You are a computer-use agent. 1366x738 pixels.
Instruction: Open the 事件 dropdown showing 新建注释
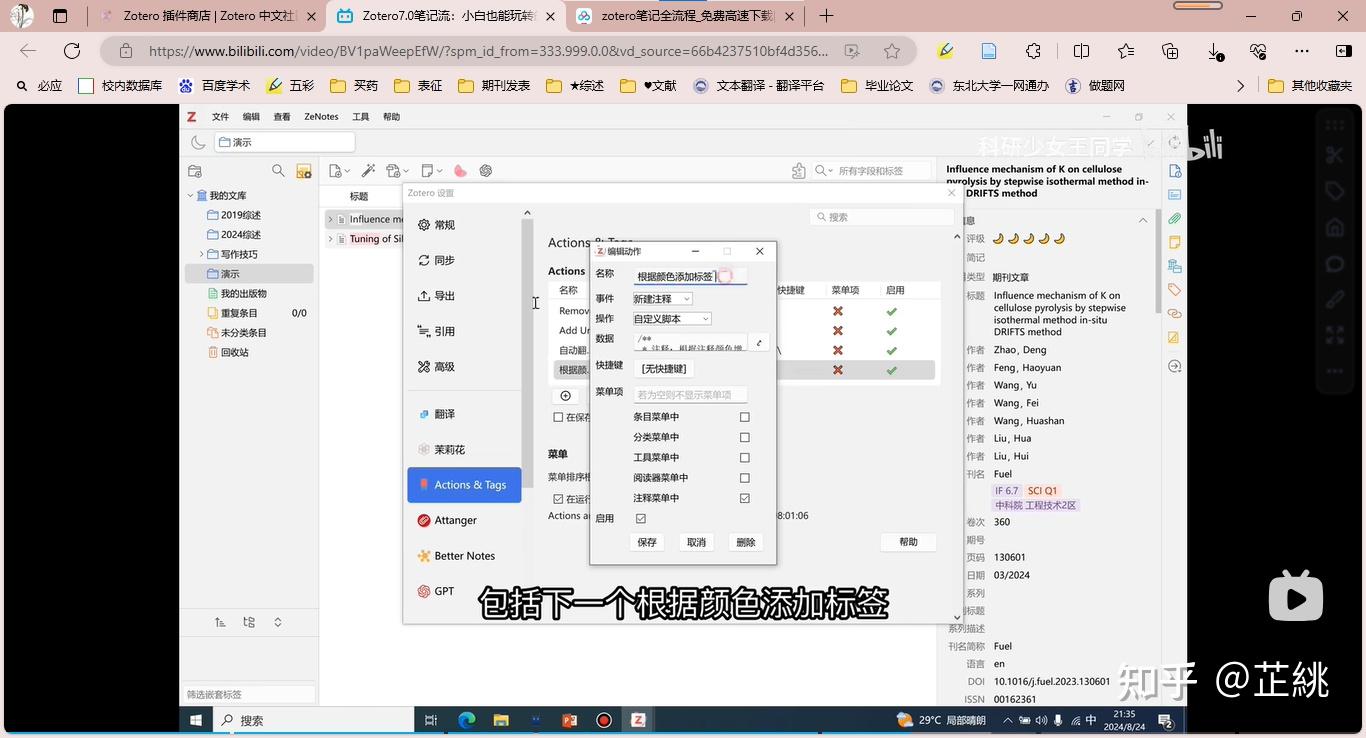(x=662, y=299)
